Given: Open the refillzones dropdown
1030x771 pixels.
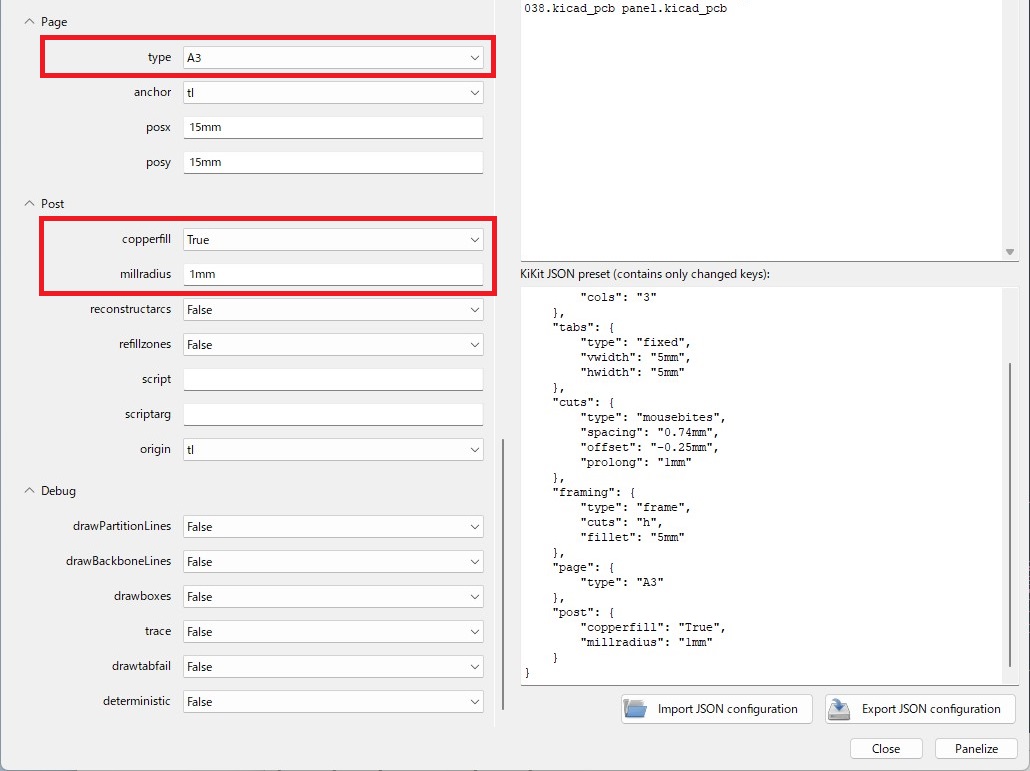Looking at the screenshot, I should click(x=333, y=345).
